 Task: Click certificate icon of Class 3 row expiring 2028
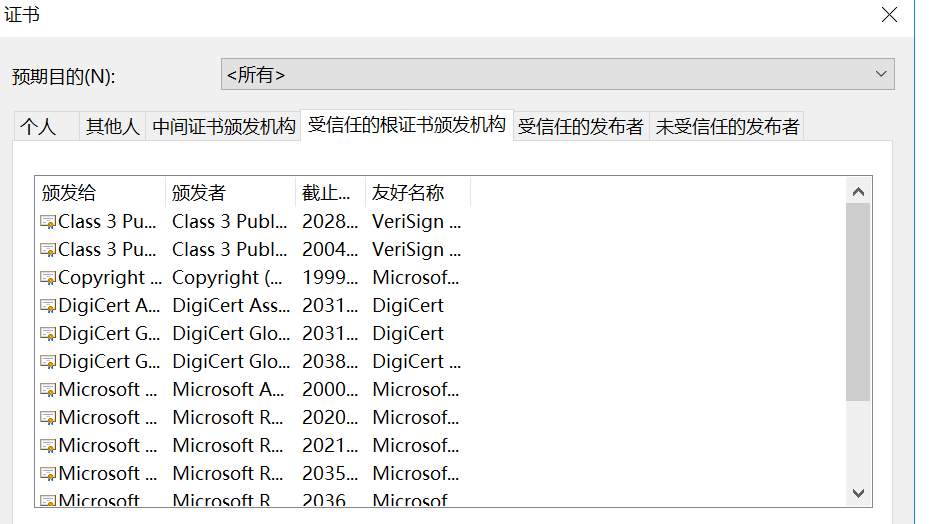coord(48,222)
